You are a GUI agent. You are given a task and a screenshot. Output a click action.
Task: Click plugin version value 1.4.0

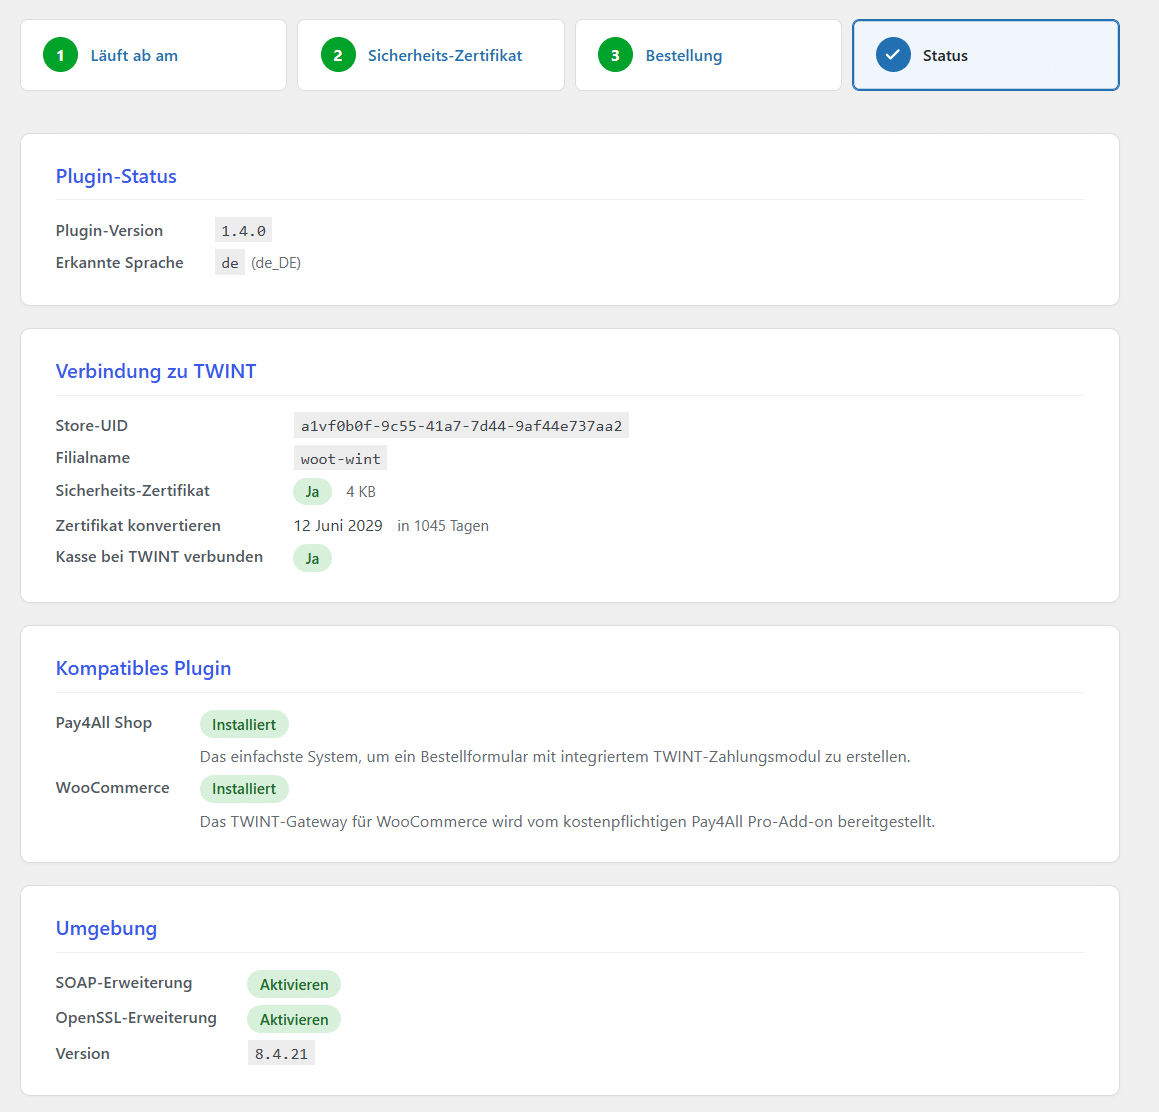pos(243,231)
